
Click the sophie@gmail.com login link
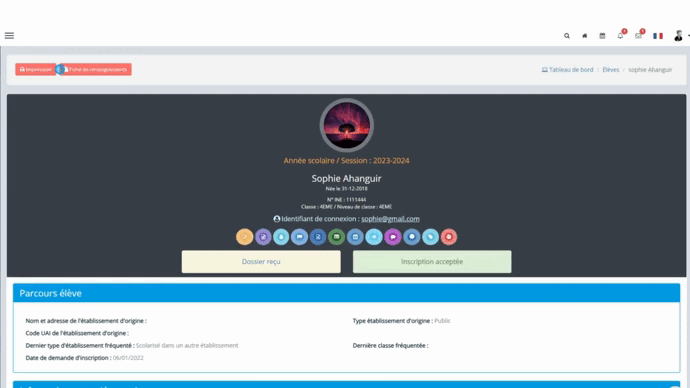390,219
